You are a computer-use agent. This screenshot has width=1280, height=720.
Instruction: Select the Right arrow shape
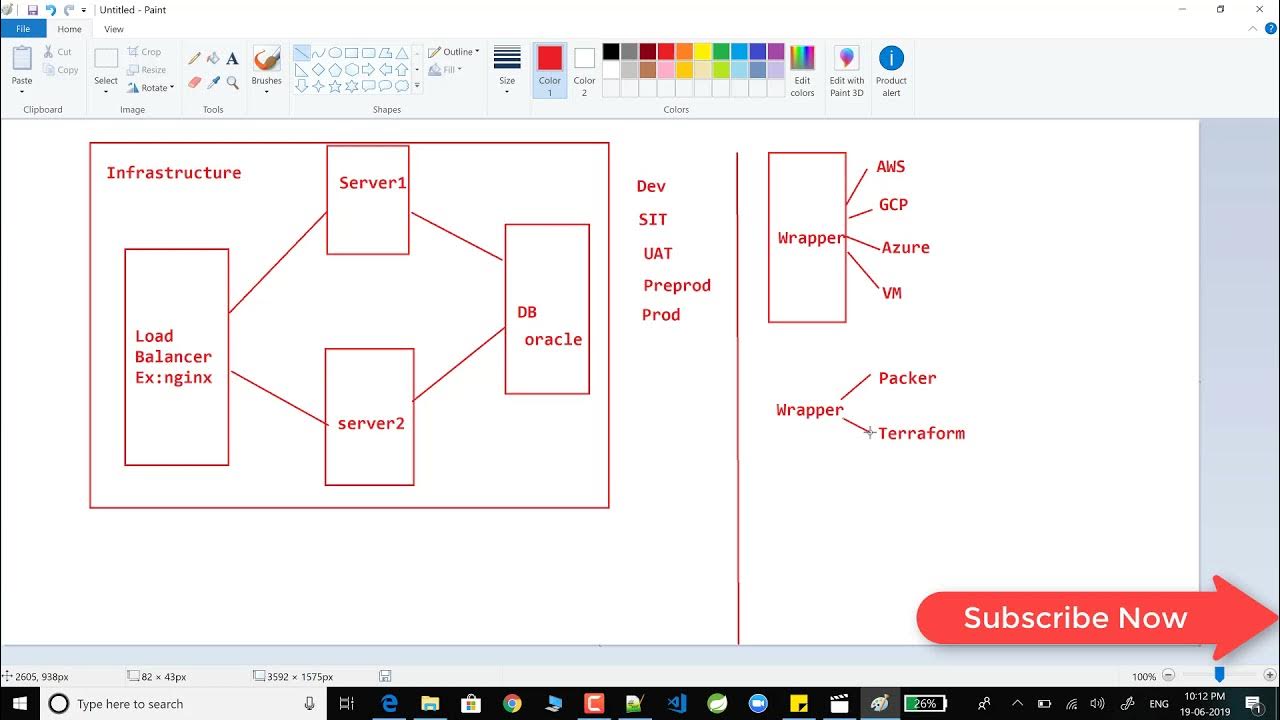(369, 70)
